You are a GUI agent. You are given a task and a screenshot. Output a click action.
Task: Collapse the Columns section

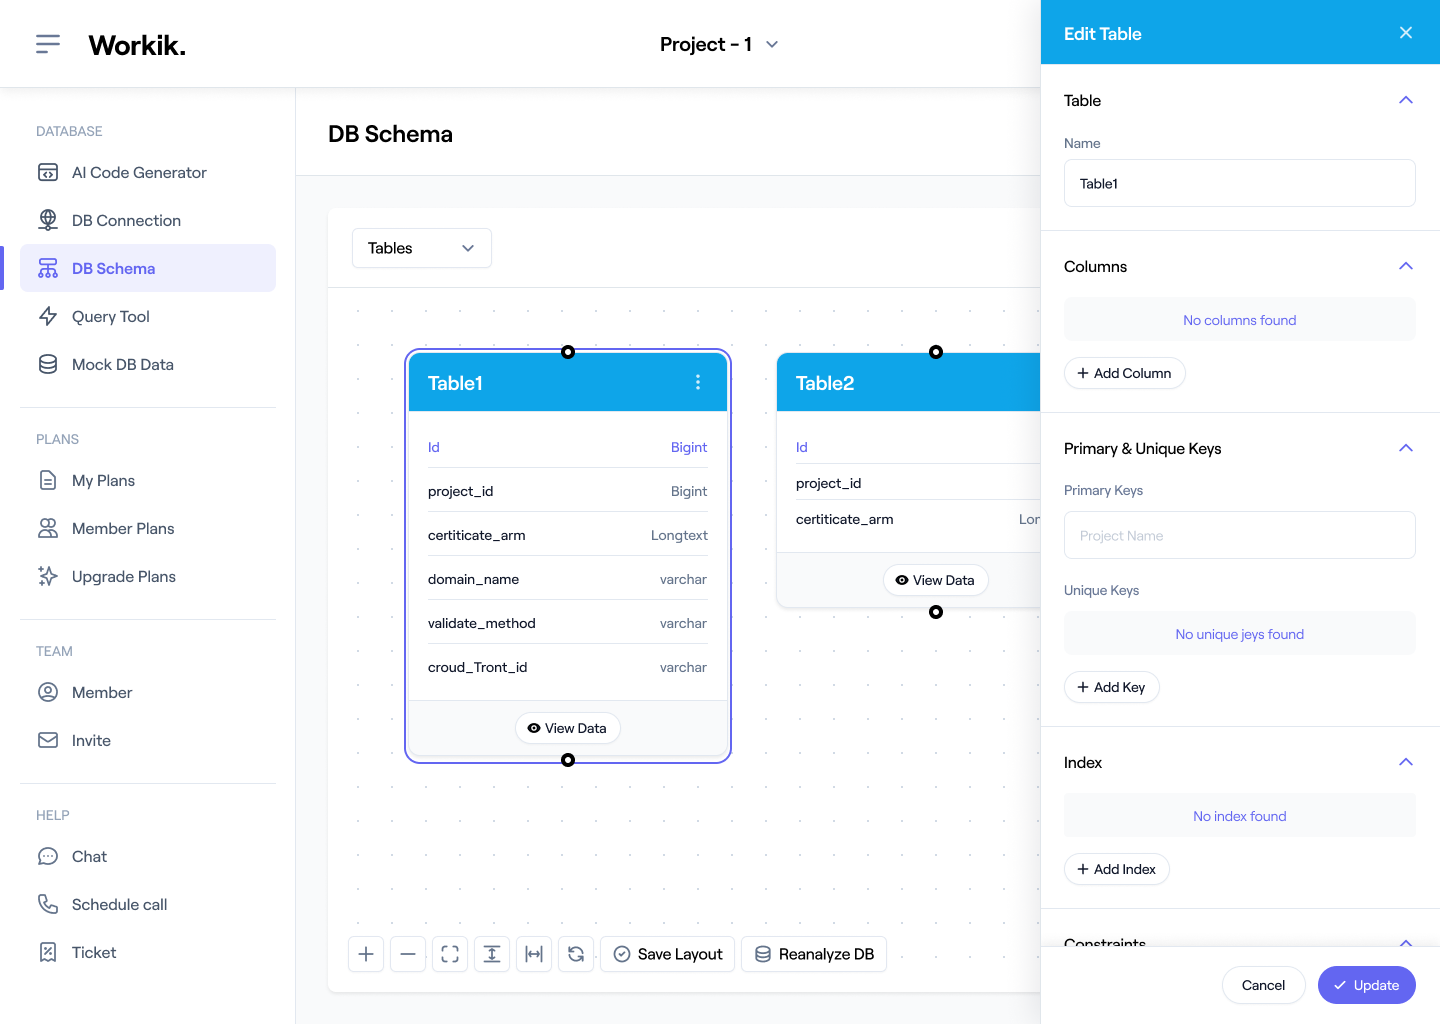point(1406,266)
